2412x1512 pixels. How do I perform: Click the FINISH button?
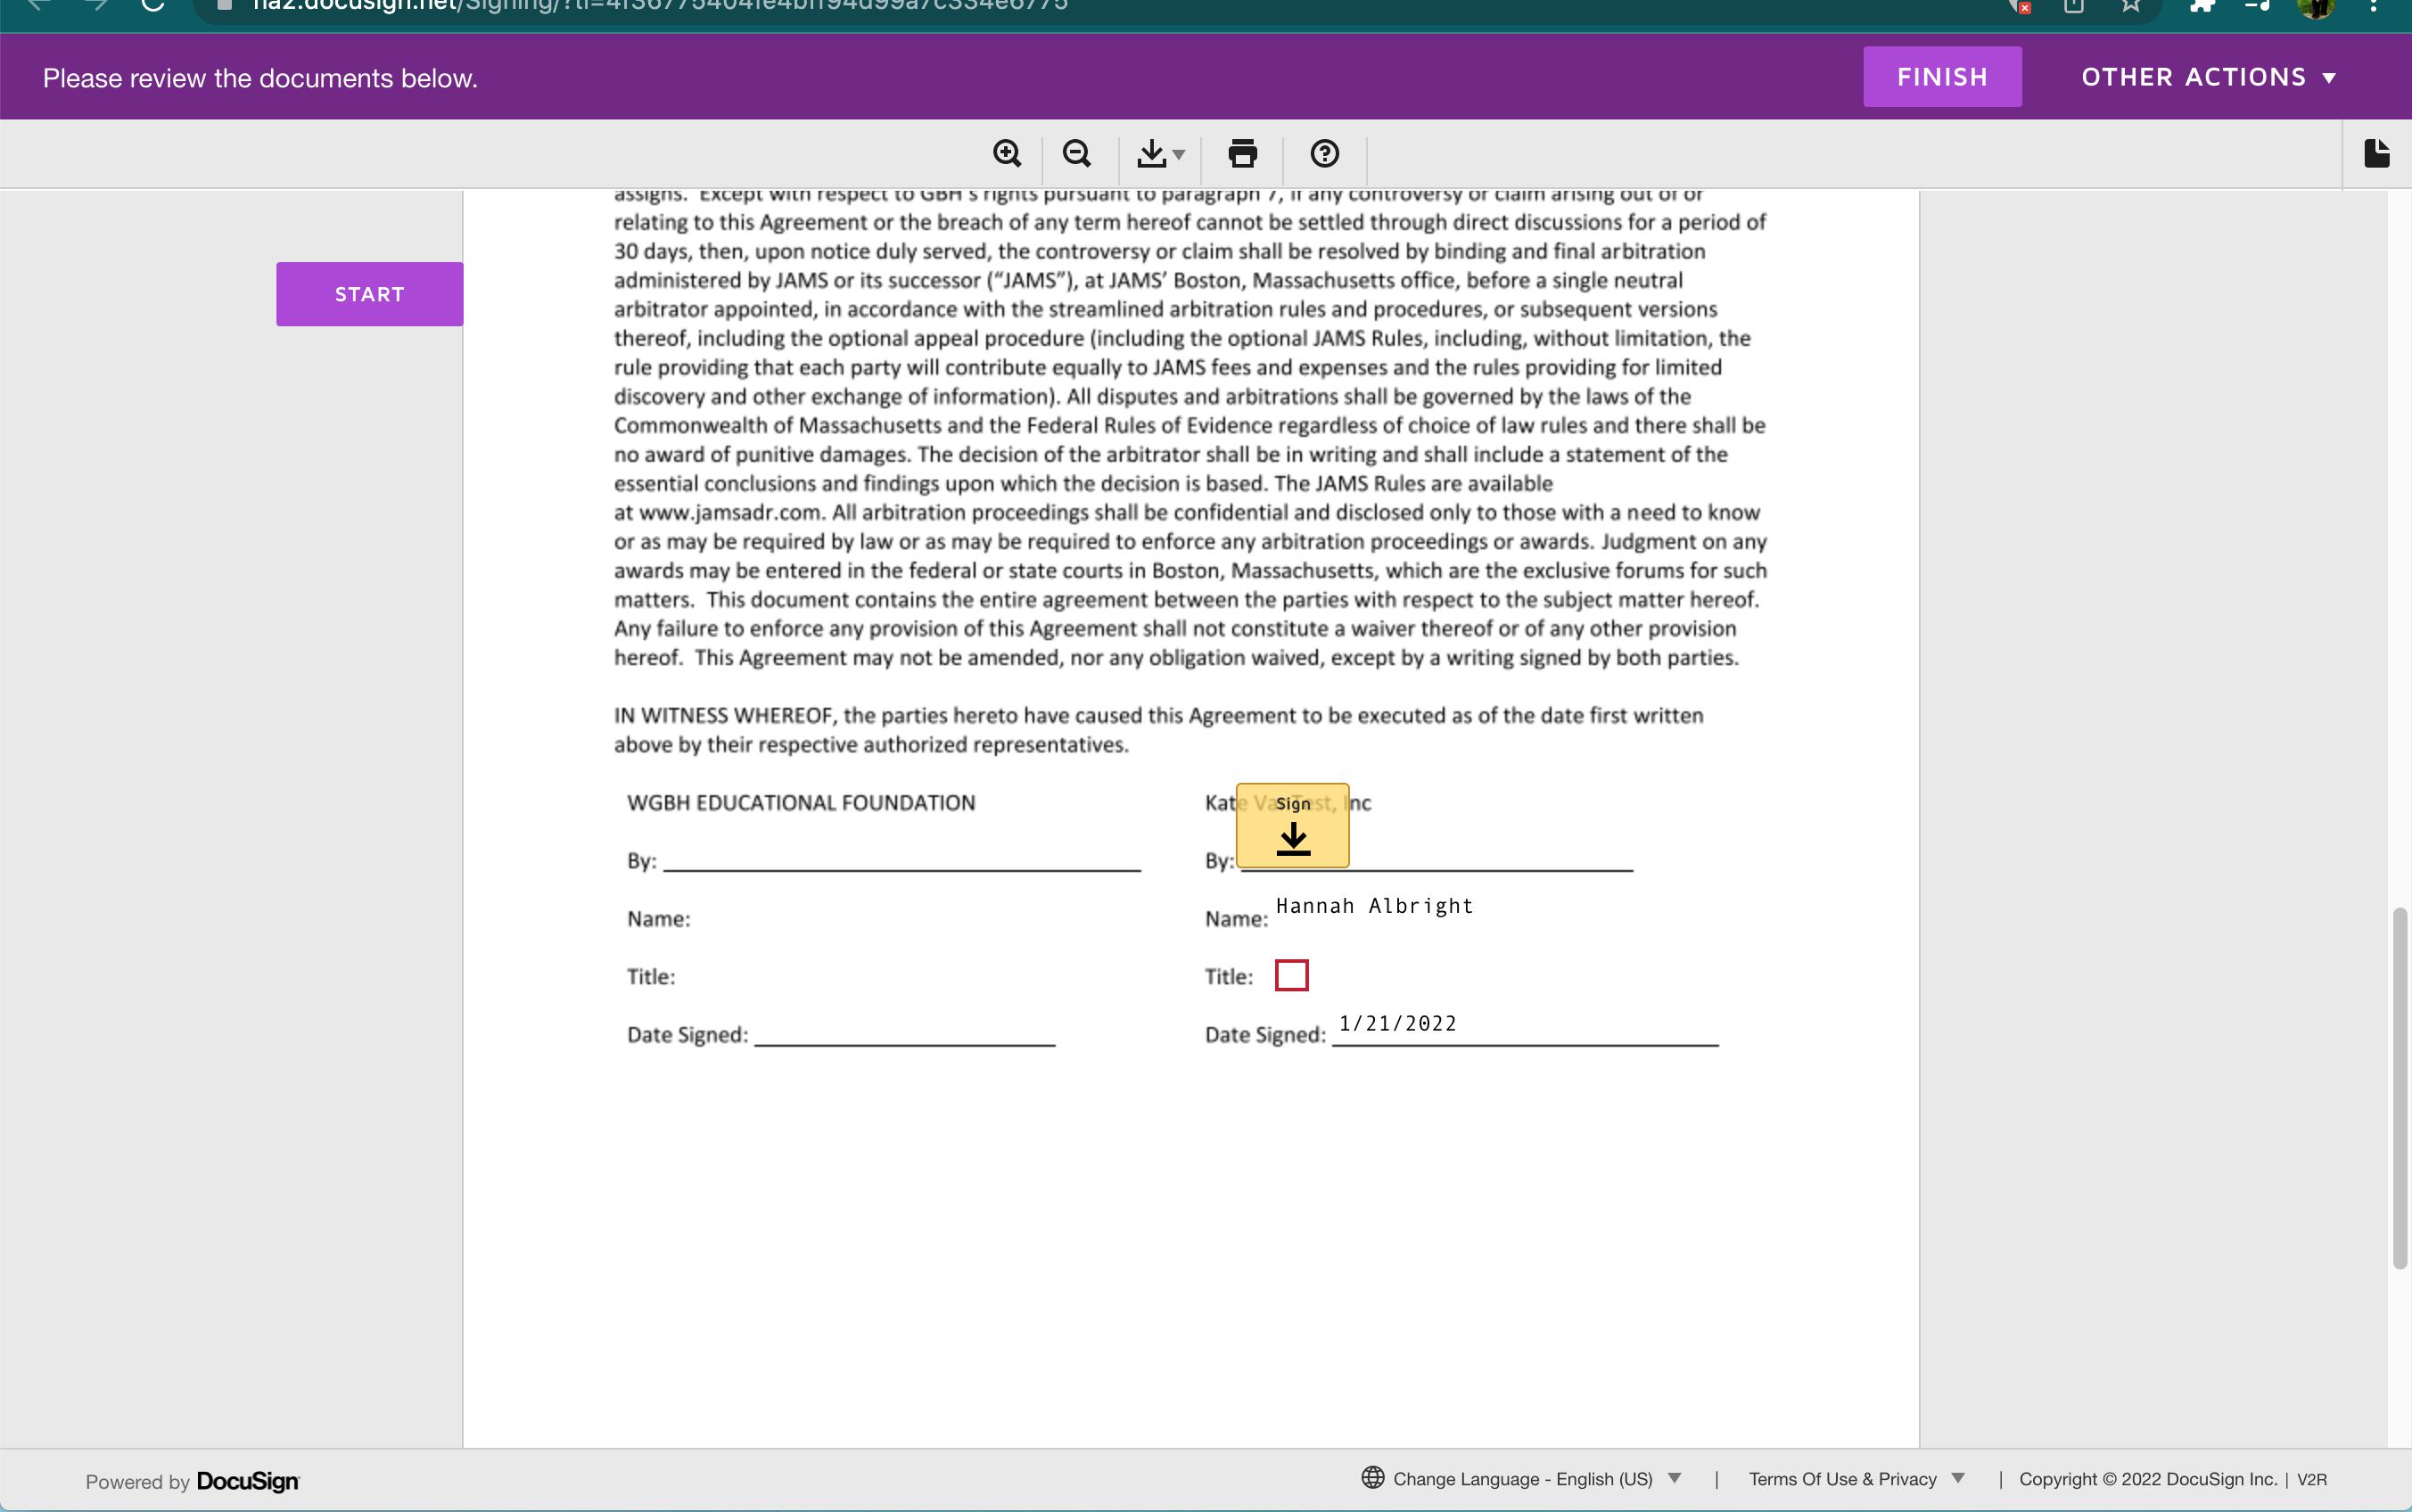coord(1942,77)
